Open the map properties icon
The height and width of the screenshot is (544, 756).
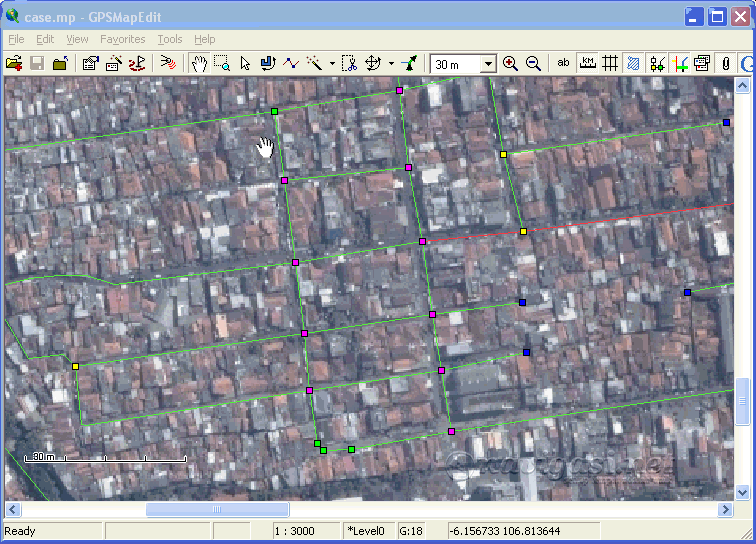90,63
